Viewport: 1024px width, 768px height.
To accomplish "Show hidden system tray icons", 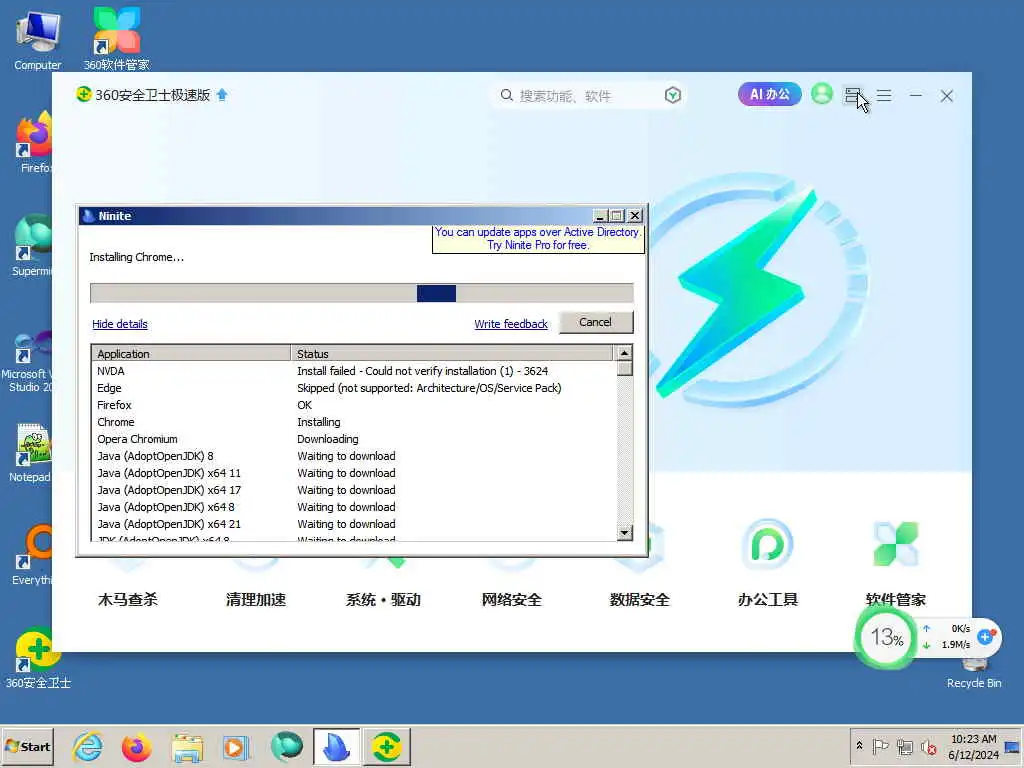I will tap(859, 746).
